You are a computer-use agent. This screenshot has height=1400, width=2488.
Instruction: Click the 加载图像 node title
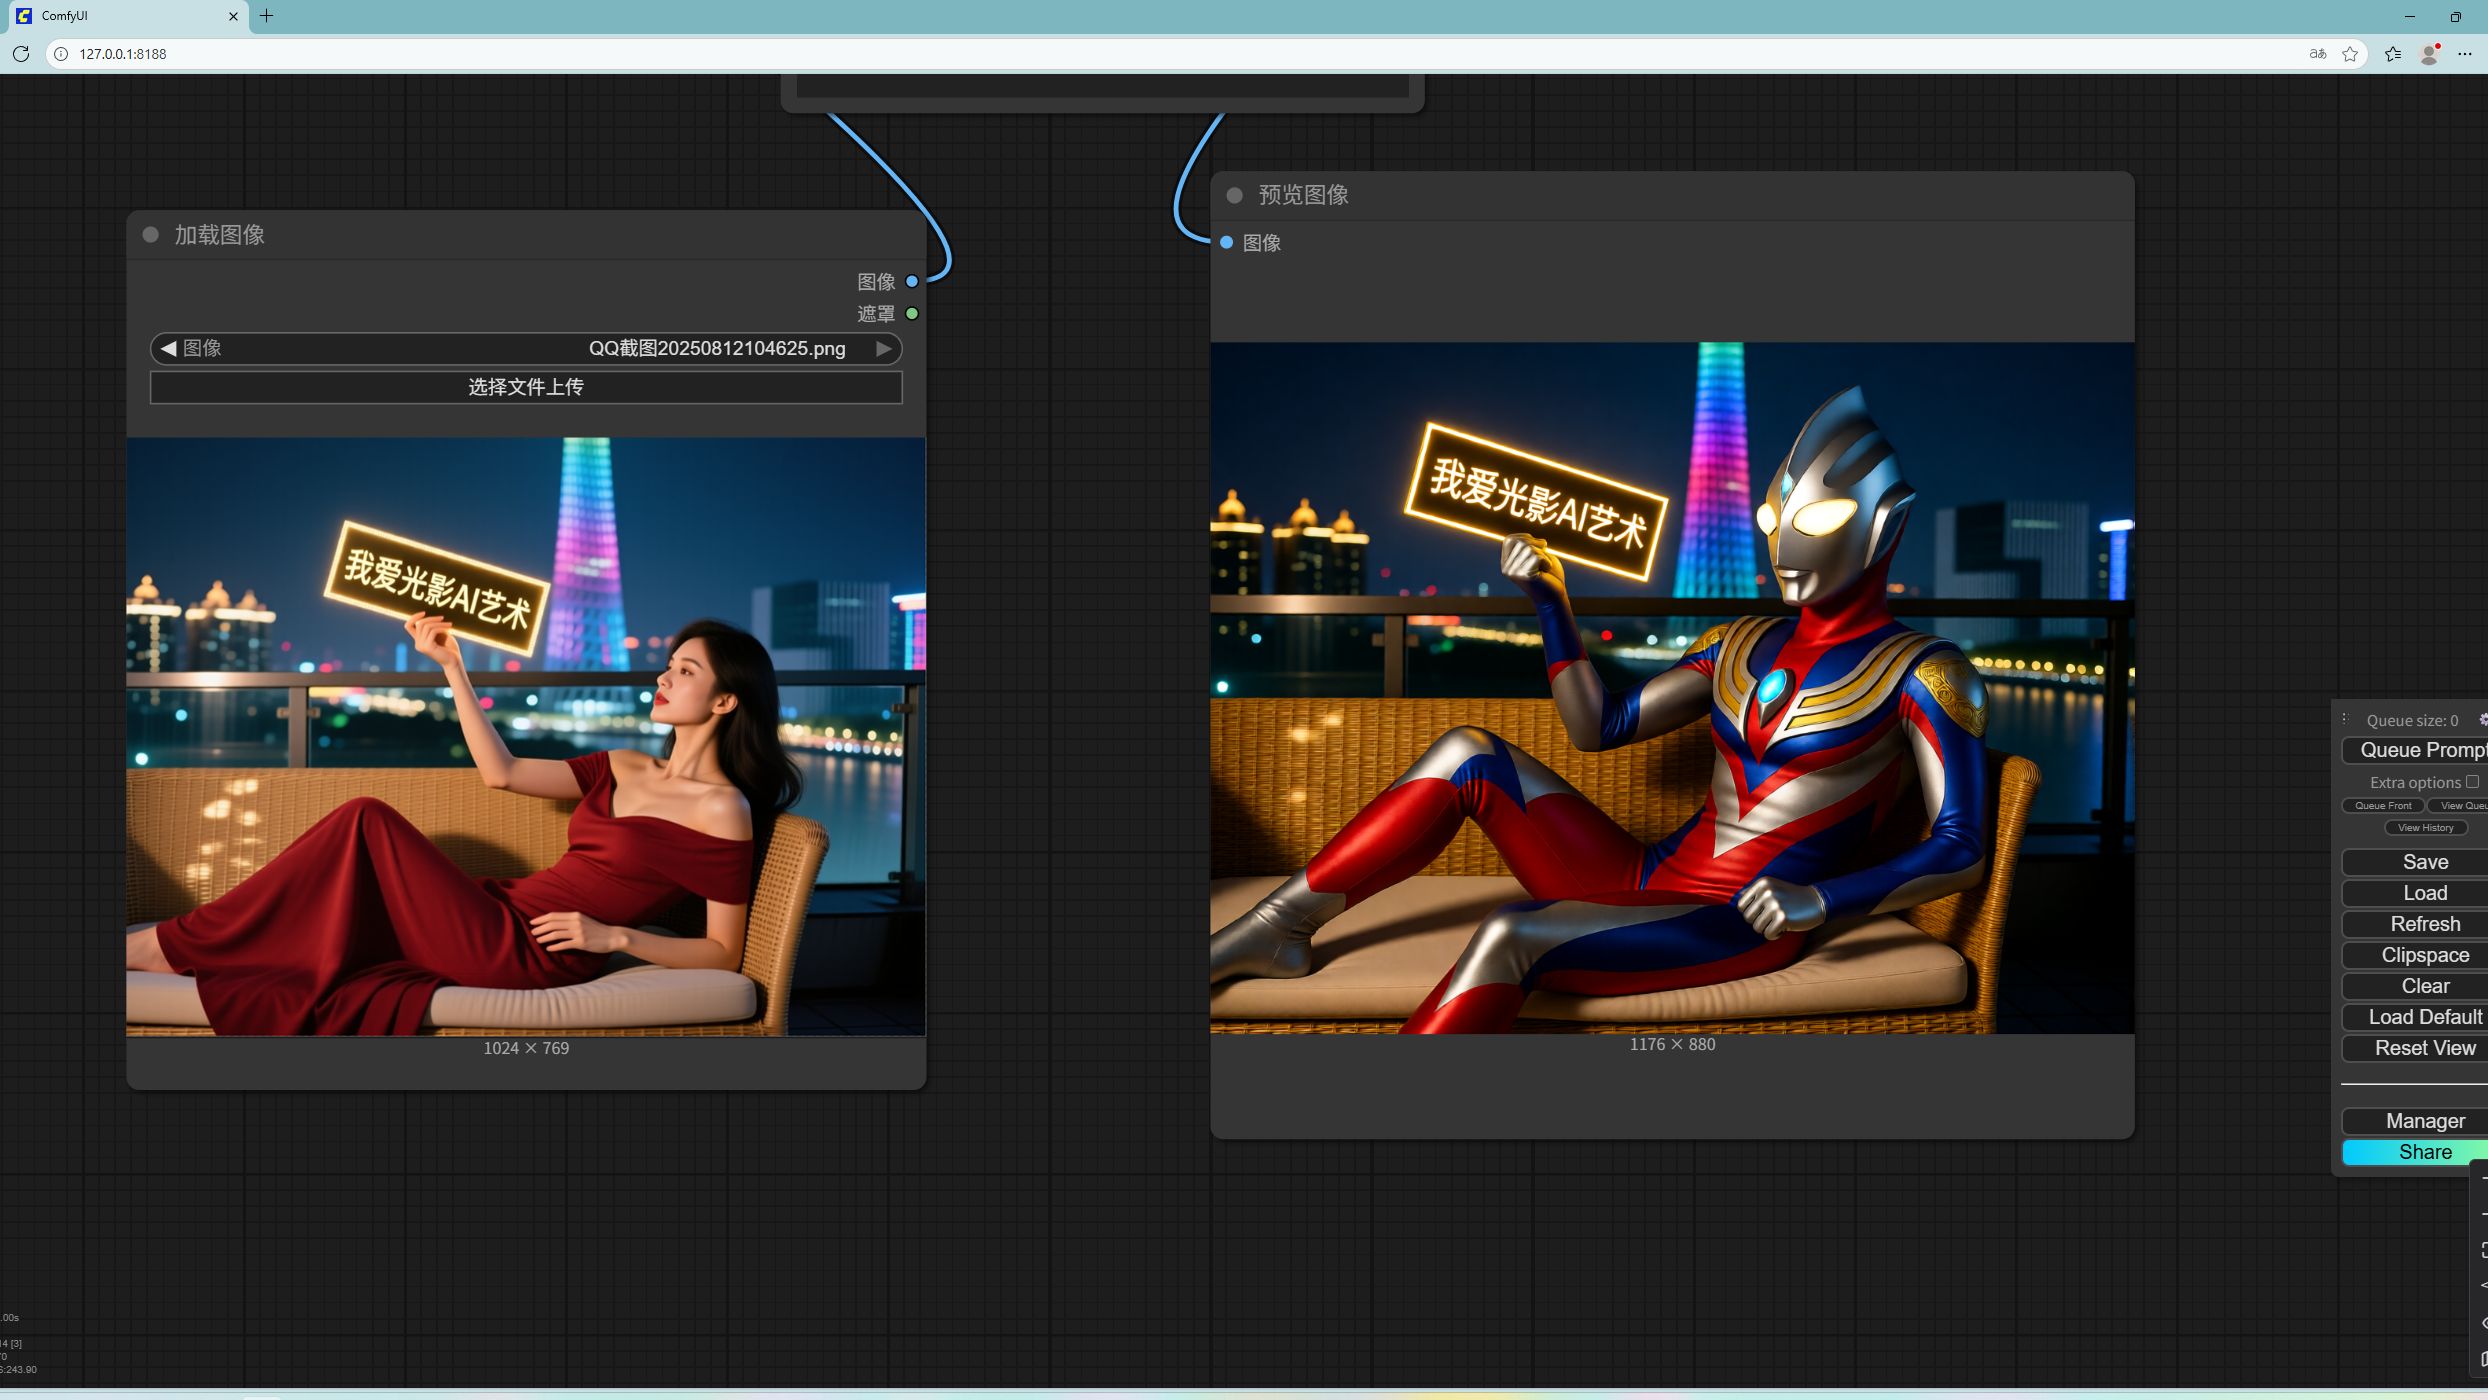[x=219, y=235]
